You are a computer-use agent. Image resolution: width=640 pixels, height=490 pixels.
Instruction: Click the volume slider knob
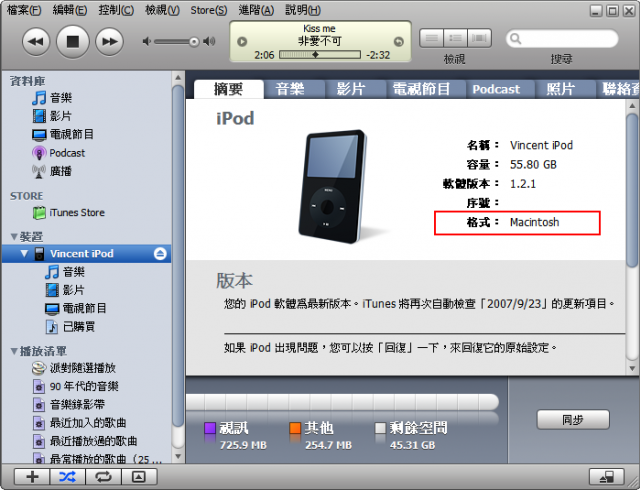point(194,42)
